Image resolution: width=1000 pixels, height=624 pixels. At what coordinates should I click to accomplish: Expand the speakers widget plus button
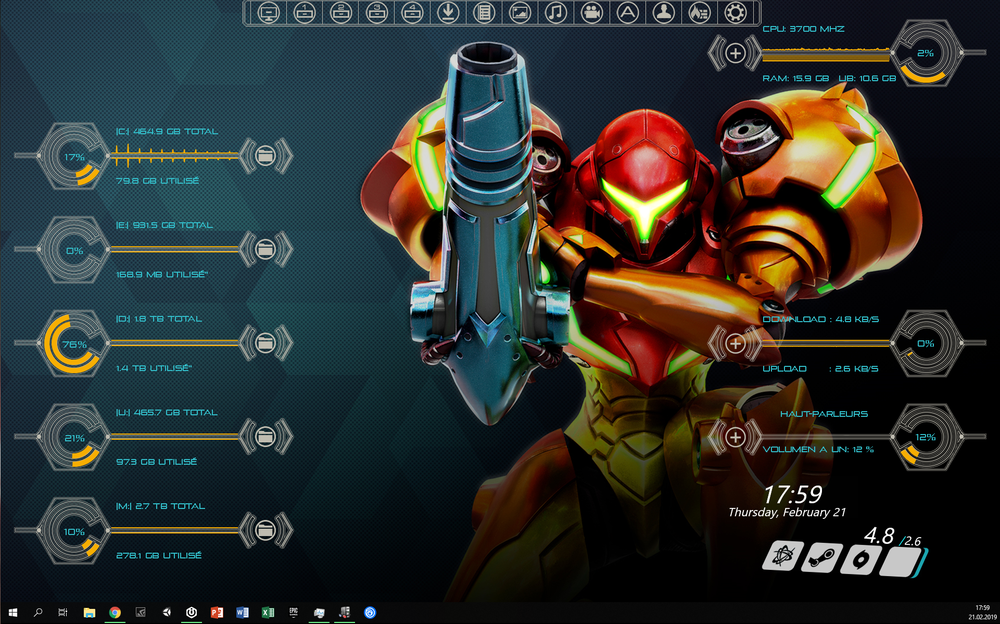click(x=737, y=437)
